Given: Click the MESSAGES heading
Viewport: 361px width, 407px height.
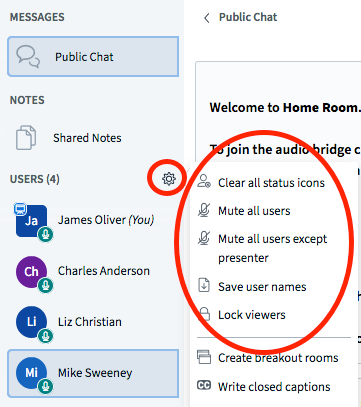Looking at the screenshot, I should 37,17.
